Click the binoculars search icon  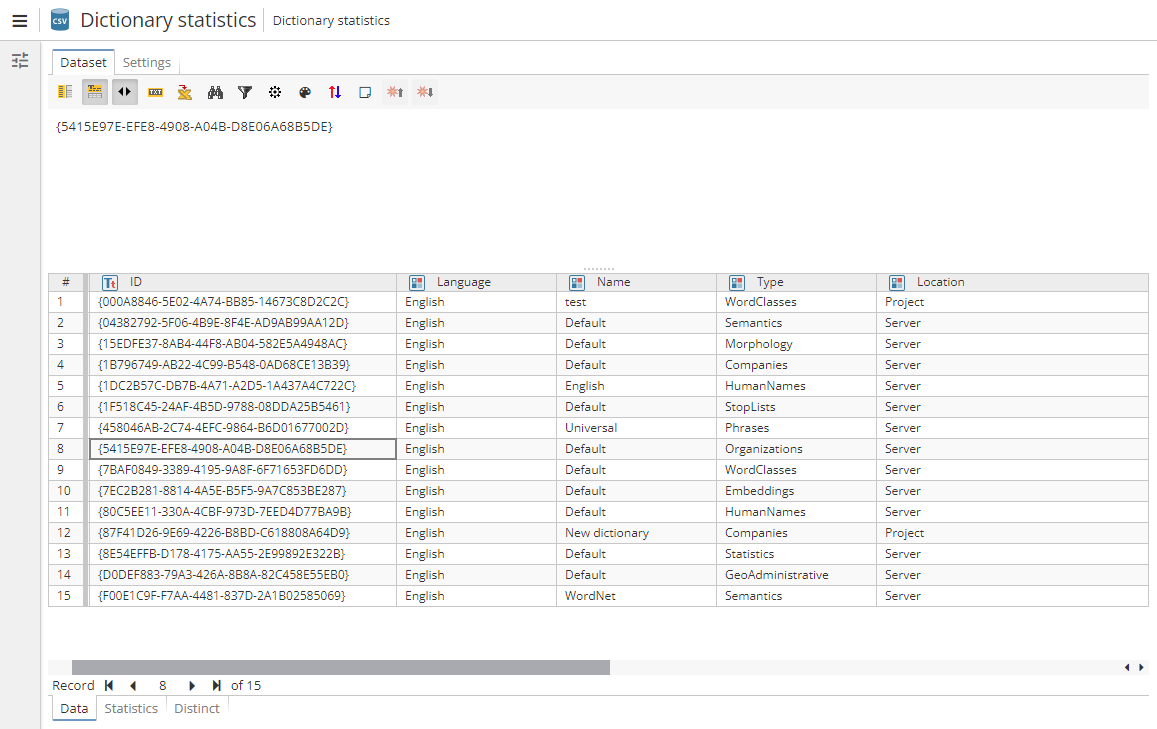(x=215, y=92)
